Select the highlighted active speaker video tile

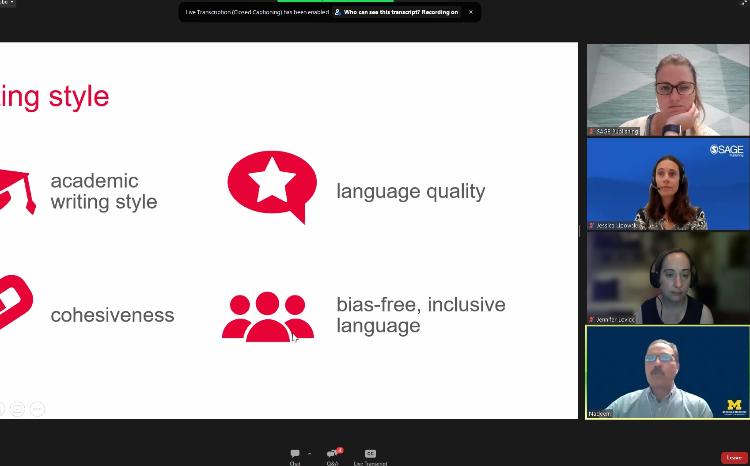[x=667, y=372]
